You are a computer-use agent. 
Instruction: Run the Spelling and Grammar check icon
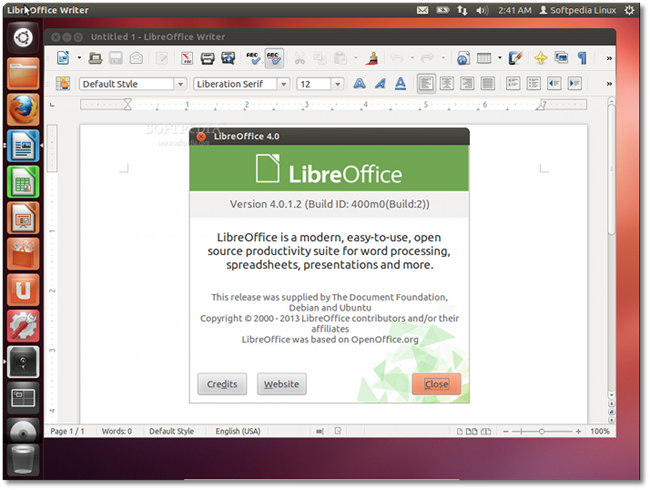pos(253,58)
